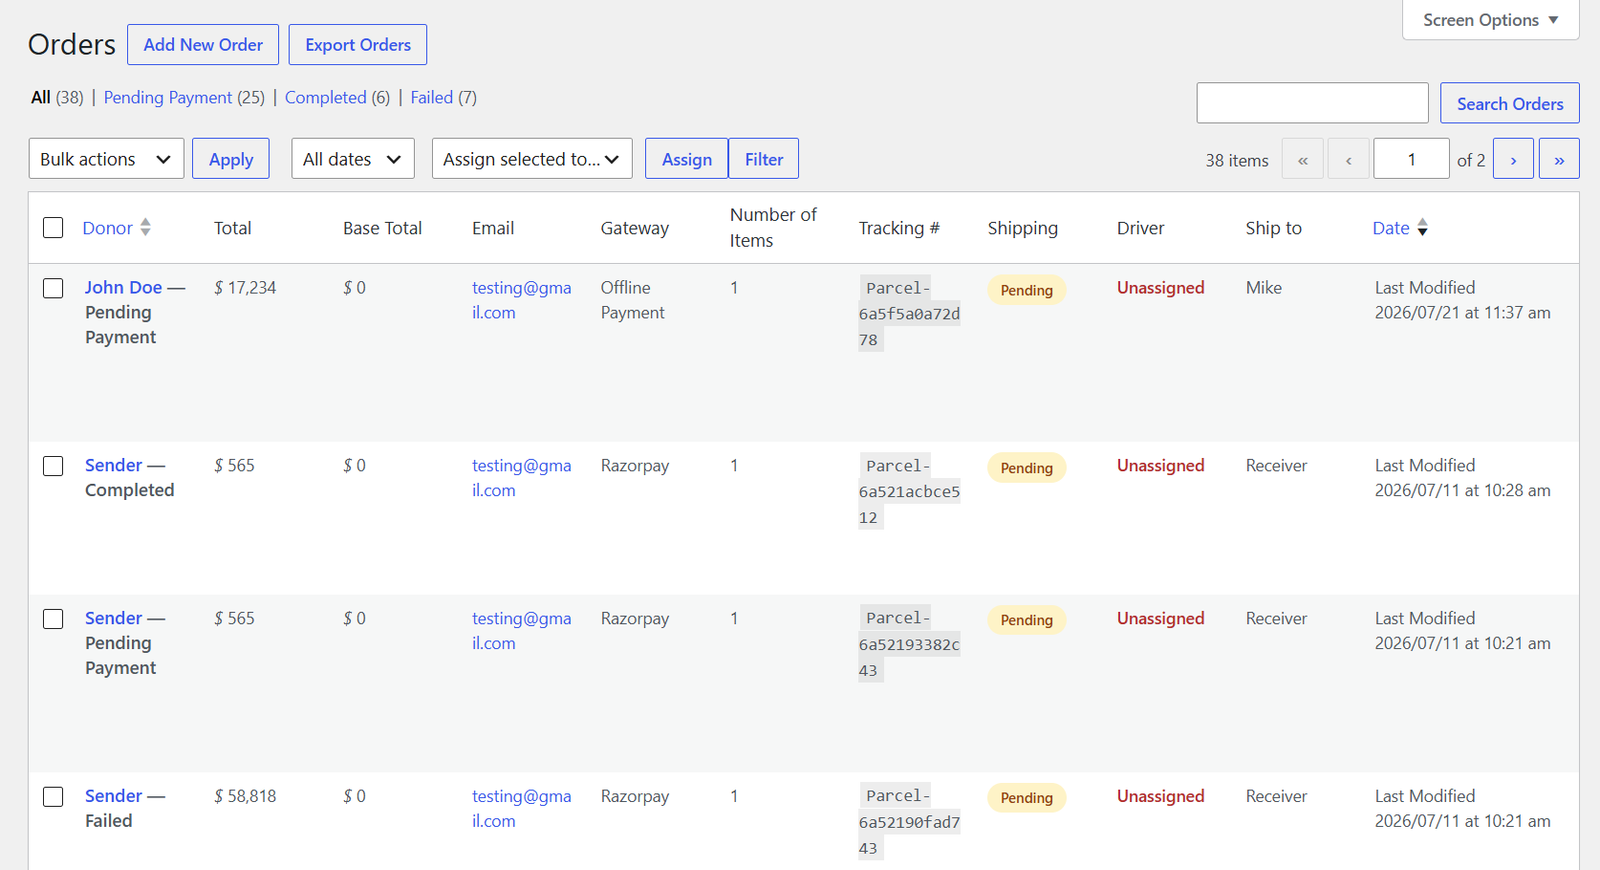This screenshot has width=1600, height=870.
Task: Sort by the Donor column
Action: point(108,228)
